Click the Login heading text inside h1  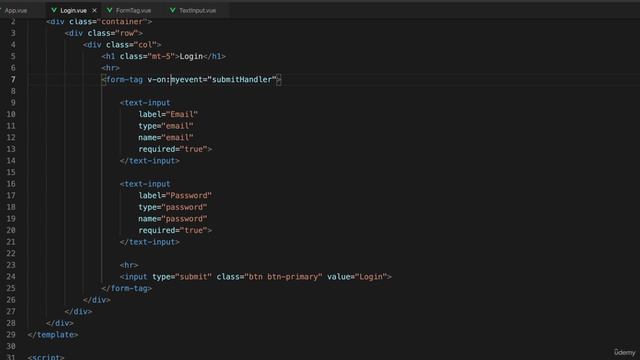pos(191,56)
